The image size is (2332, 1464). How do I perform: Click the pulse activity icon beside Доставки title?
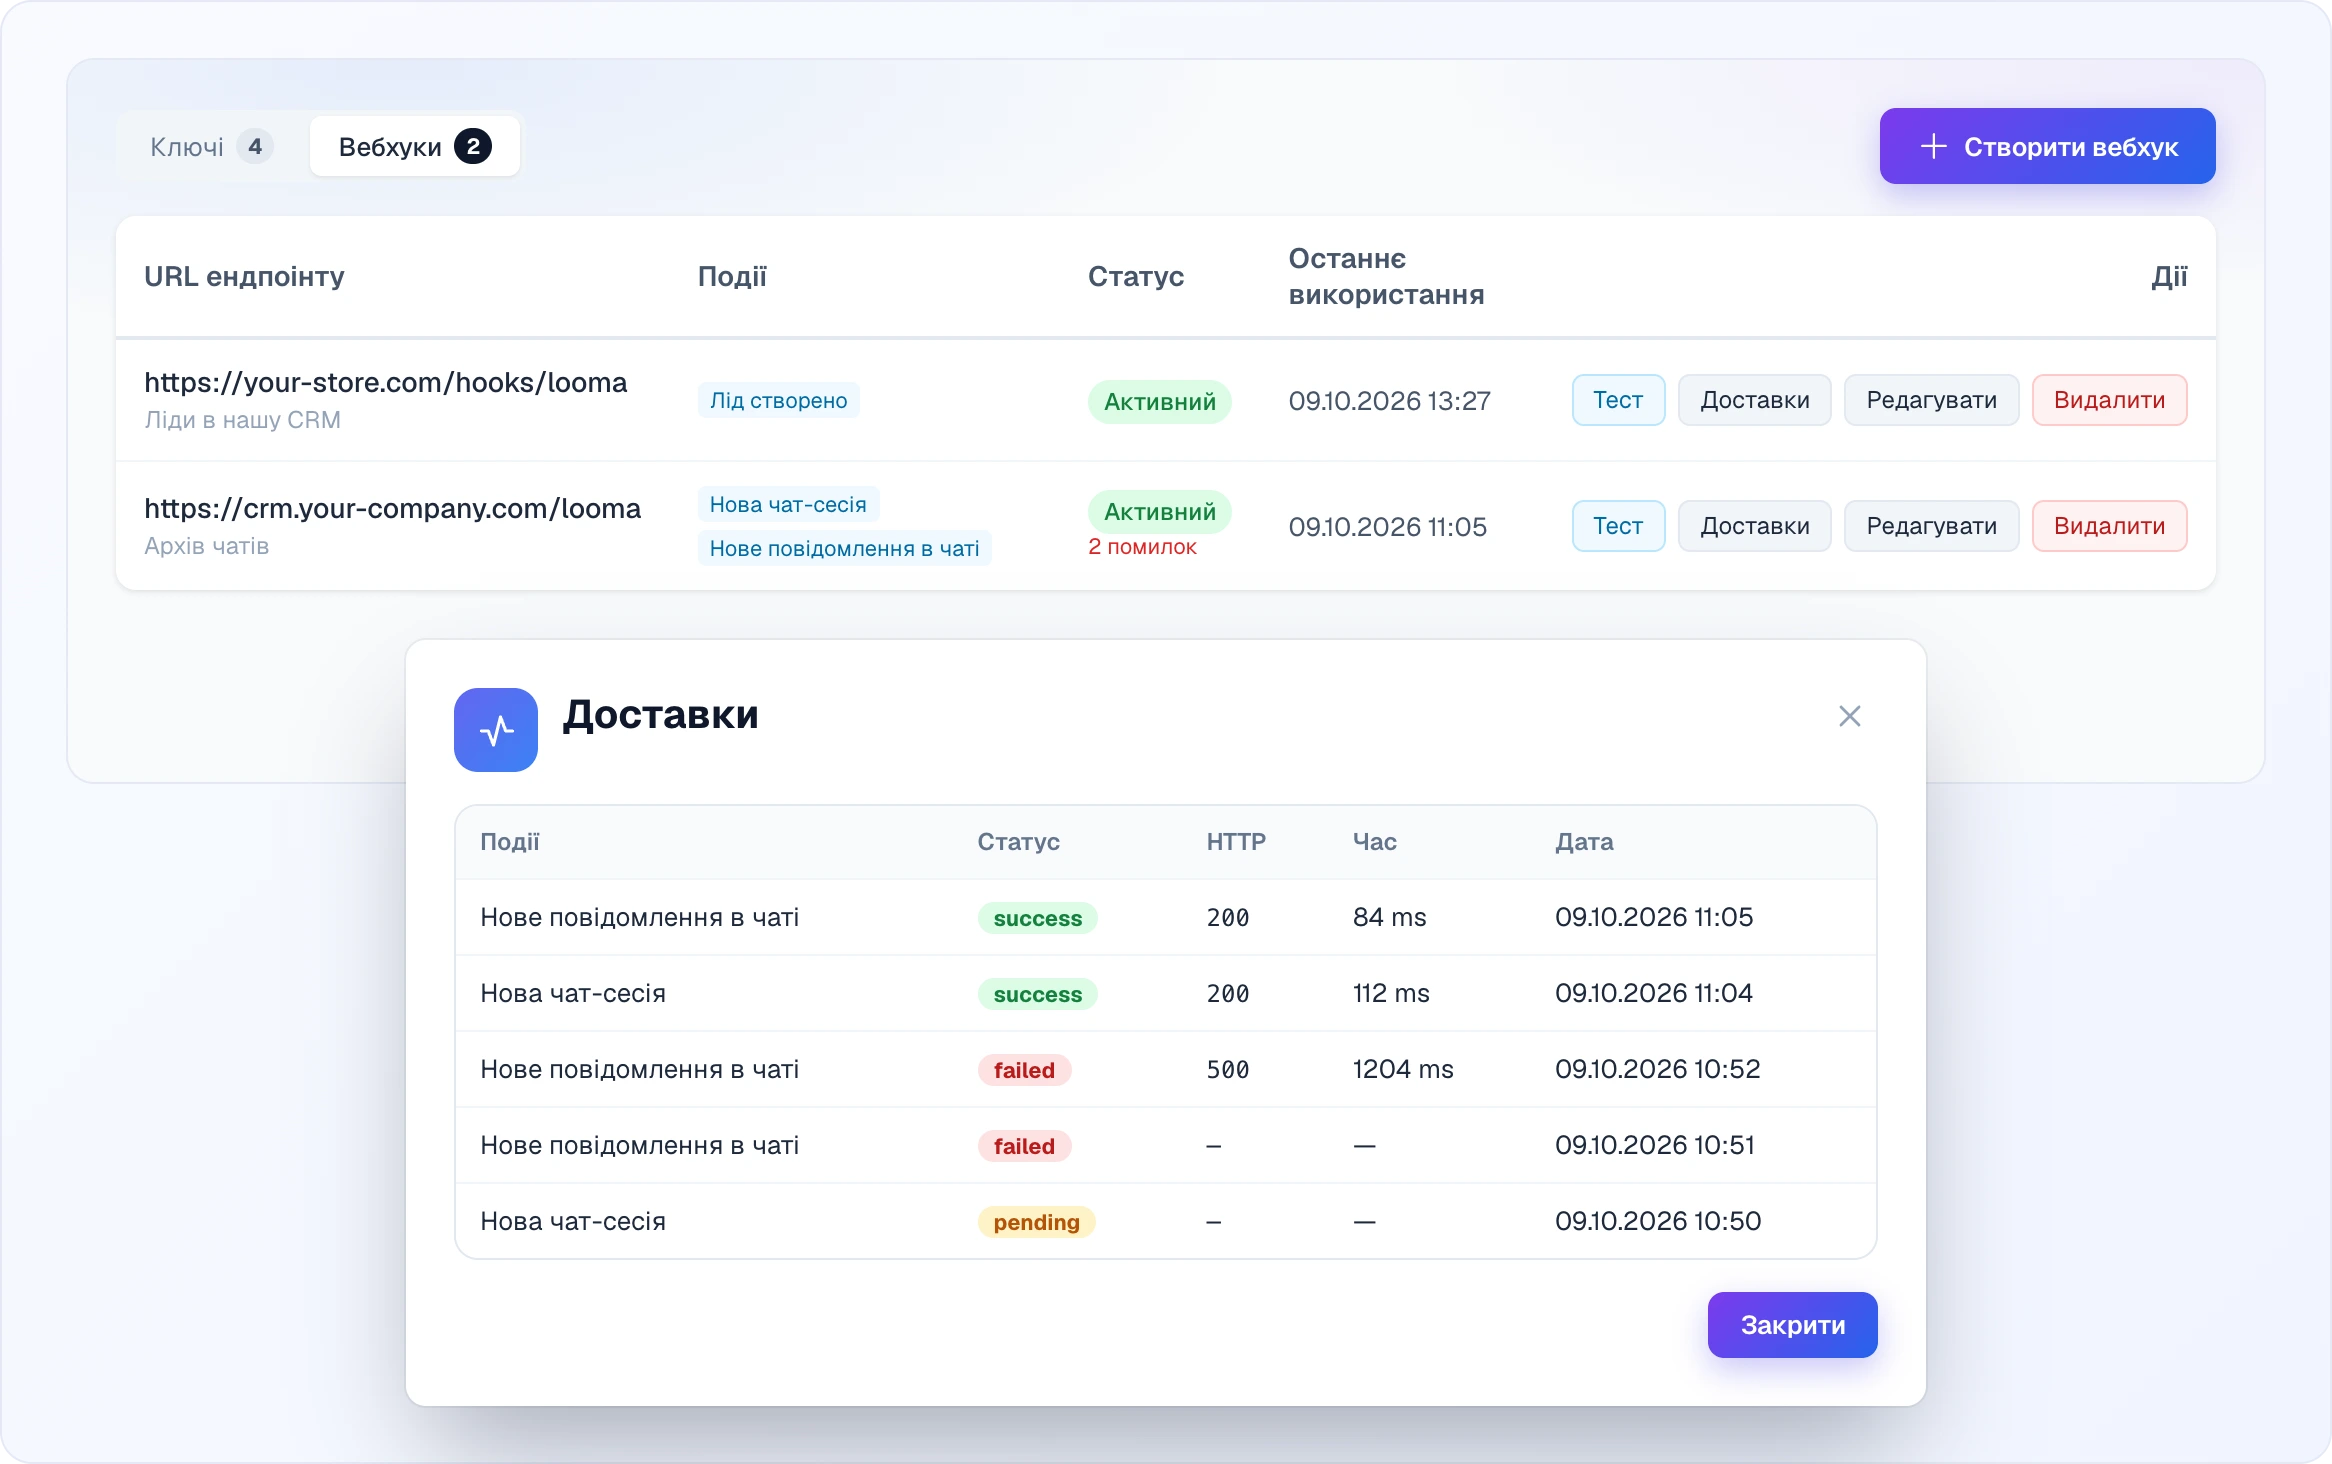tap(496, 730)
